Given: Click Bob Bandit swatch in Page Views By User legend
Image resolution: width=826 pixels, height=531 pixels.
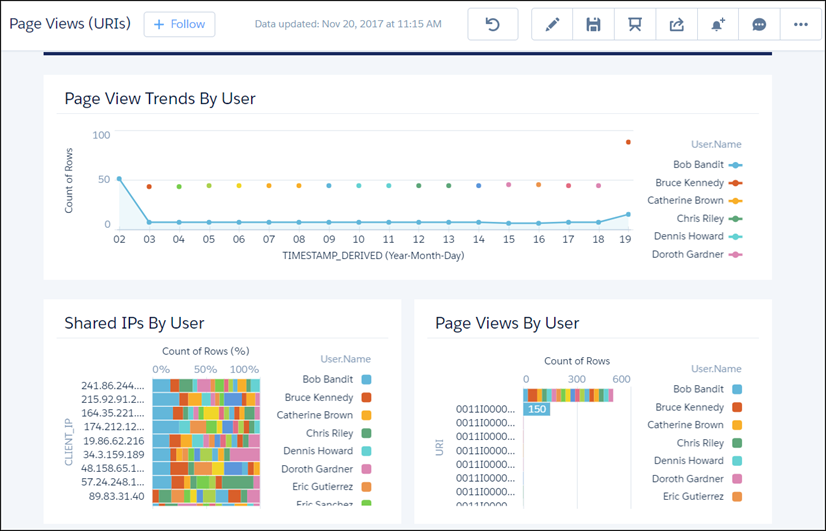Looking at the screenshot, I should (x=738, y=389).
